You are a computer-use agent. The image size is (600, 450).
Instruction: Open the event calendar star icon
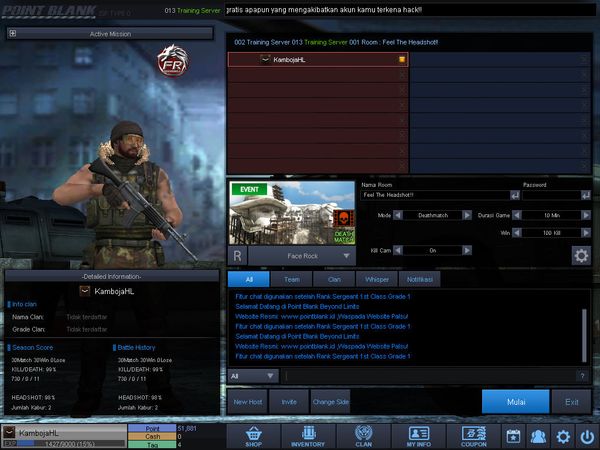[x=513, y=436]
